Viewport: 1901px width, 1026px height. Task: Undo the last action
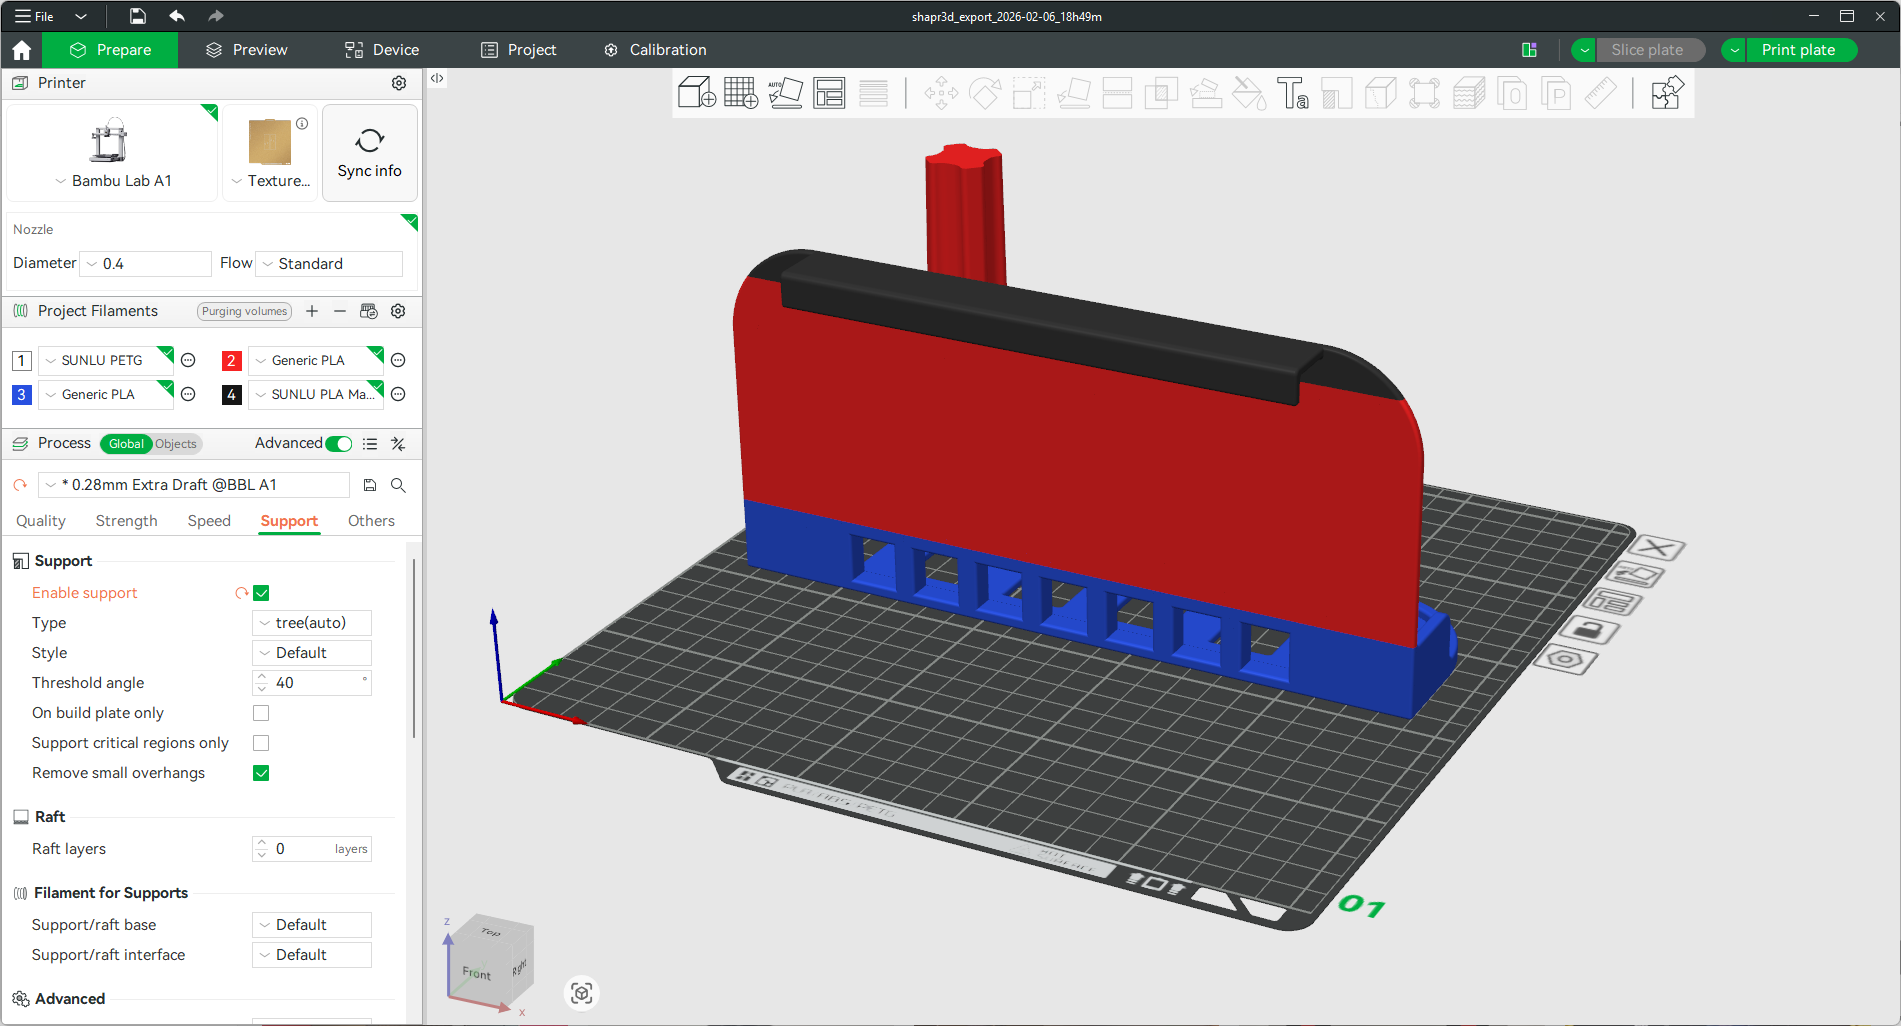[177, 16]
